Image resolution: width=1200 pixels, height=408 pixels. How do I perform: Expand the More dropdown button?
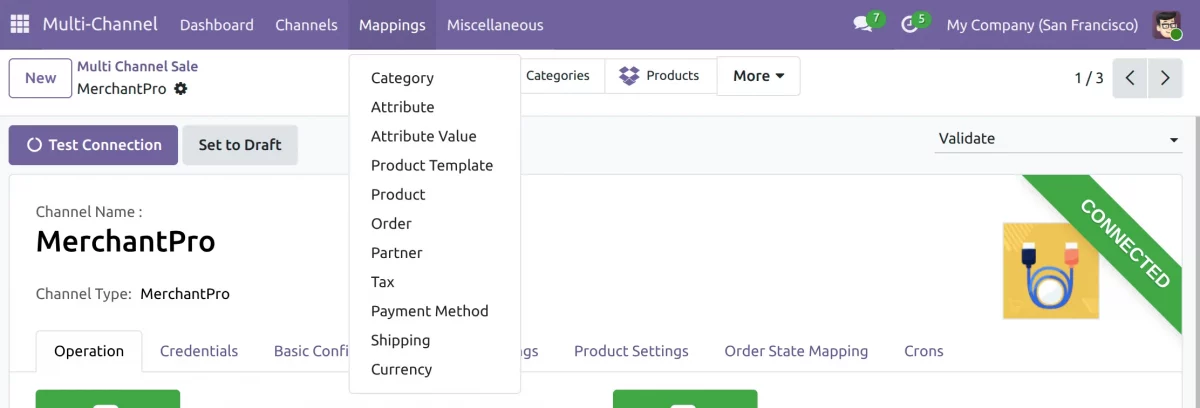[758, 76]
